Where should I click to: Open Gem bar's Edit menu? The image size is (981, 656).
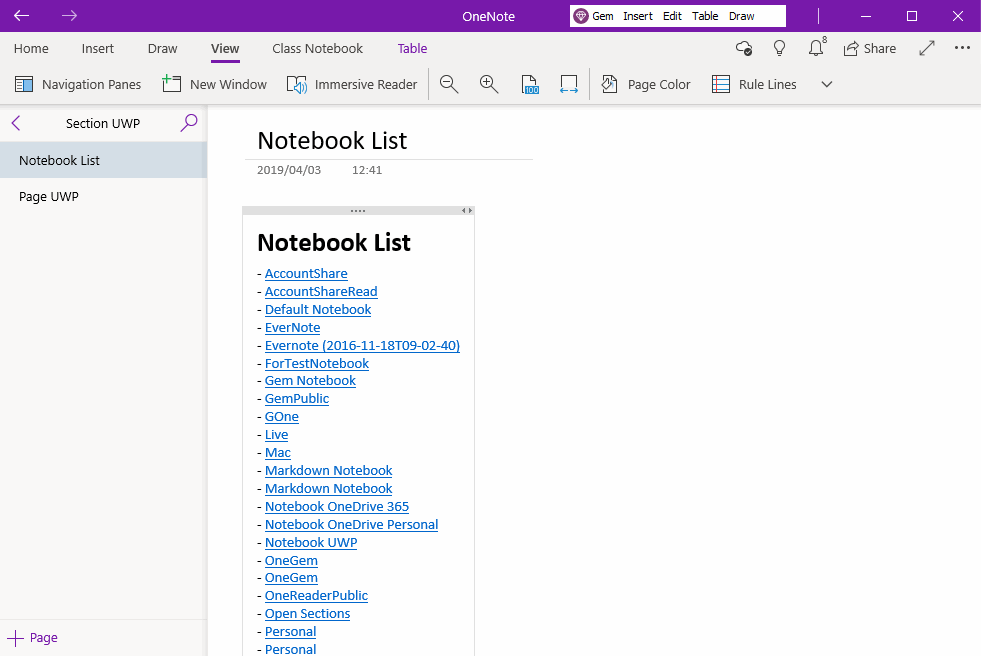(x=672, y=16)
